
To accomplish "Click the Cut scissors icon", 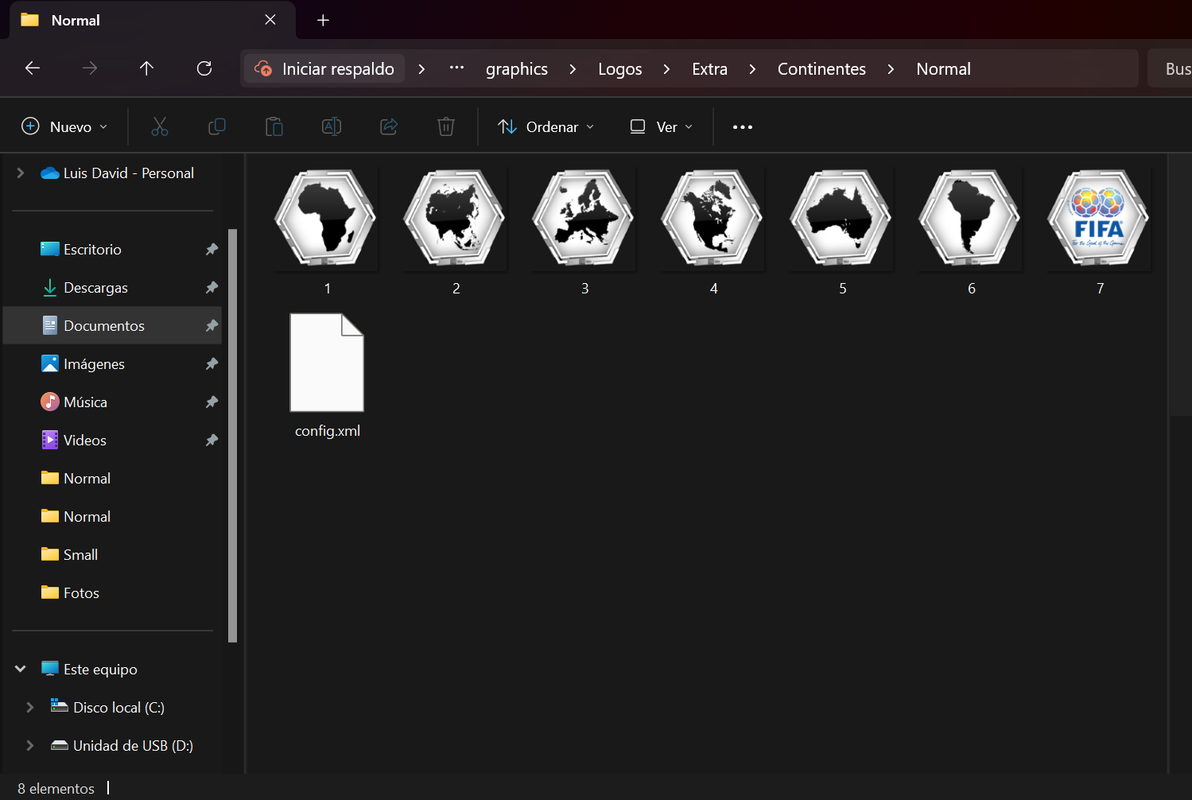I will (x=160, y=126).
